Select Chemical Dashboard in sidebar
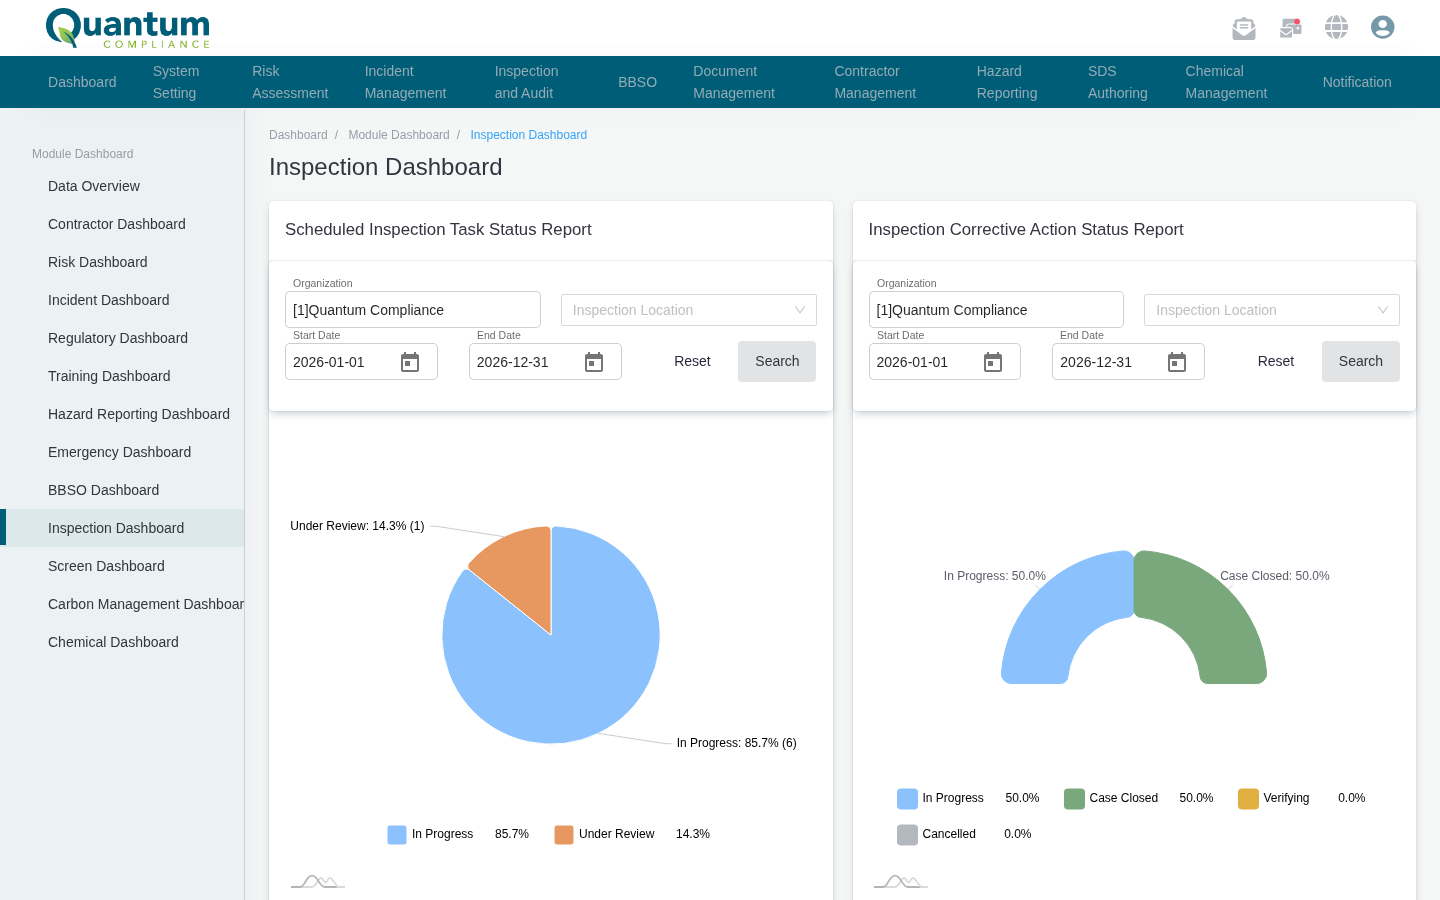 point(122,642)
